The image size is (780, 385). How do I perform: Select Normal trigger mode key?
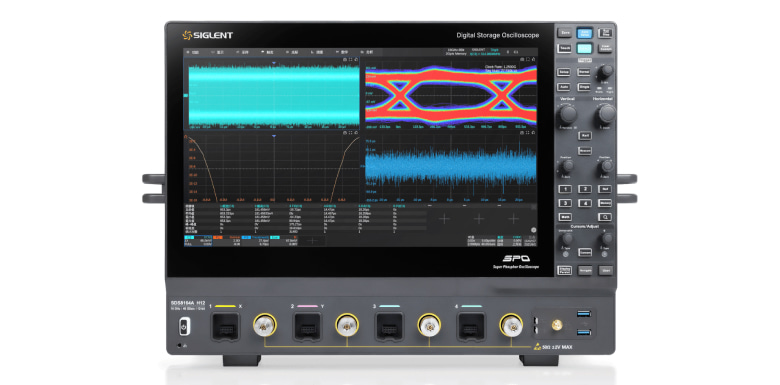pyautogui.click(x=584, y=72)
